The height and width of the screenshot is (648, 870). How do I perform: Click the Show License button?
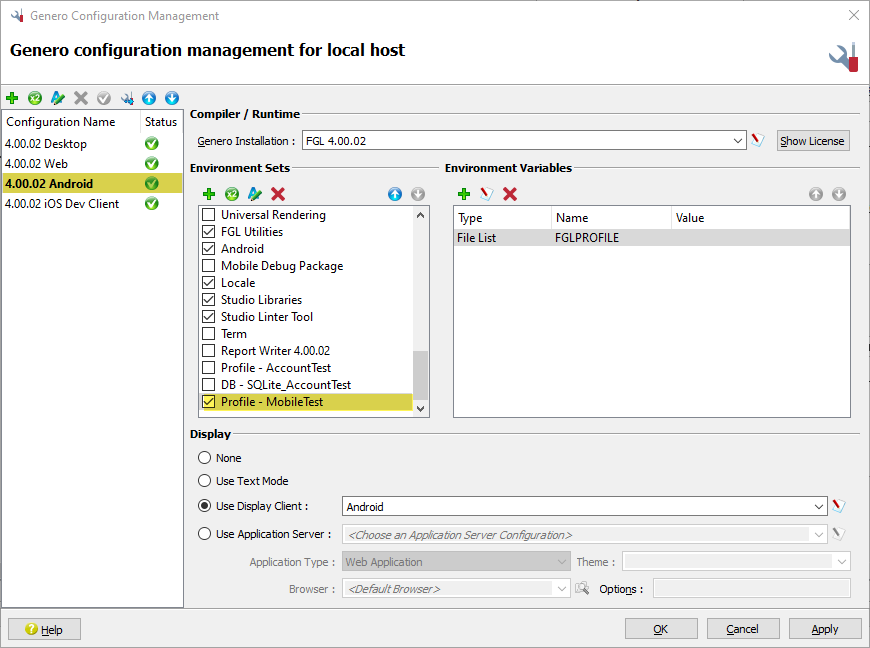[x=812, y=140]
